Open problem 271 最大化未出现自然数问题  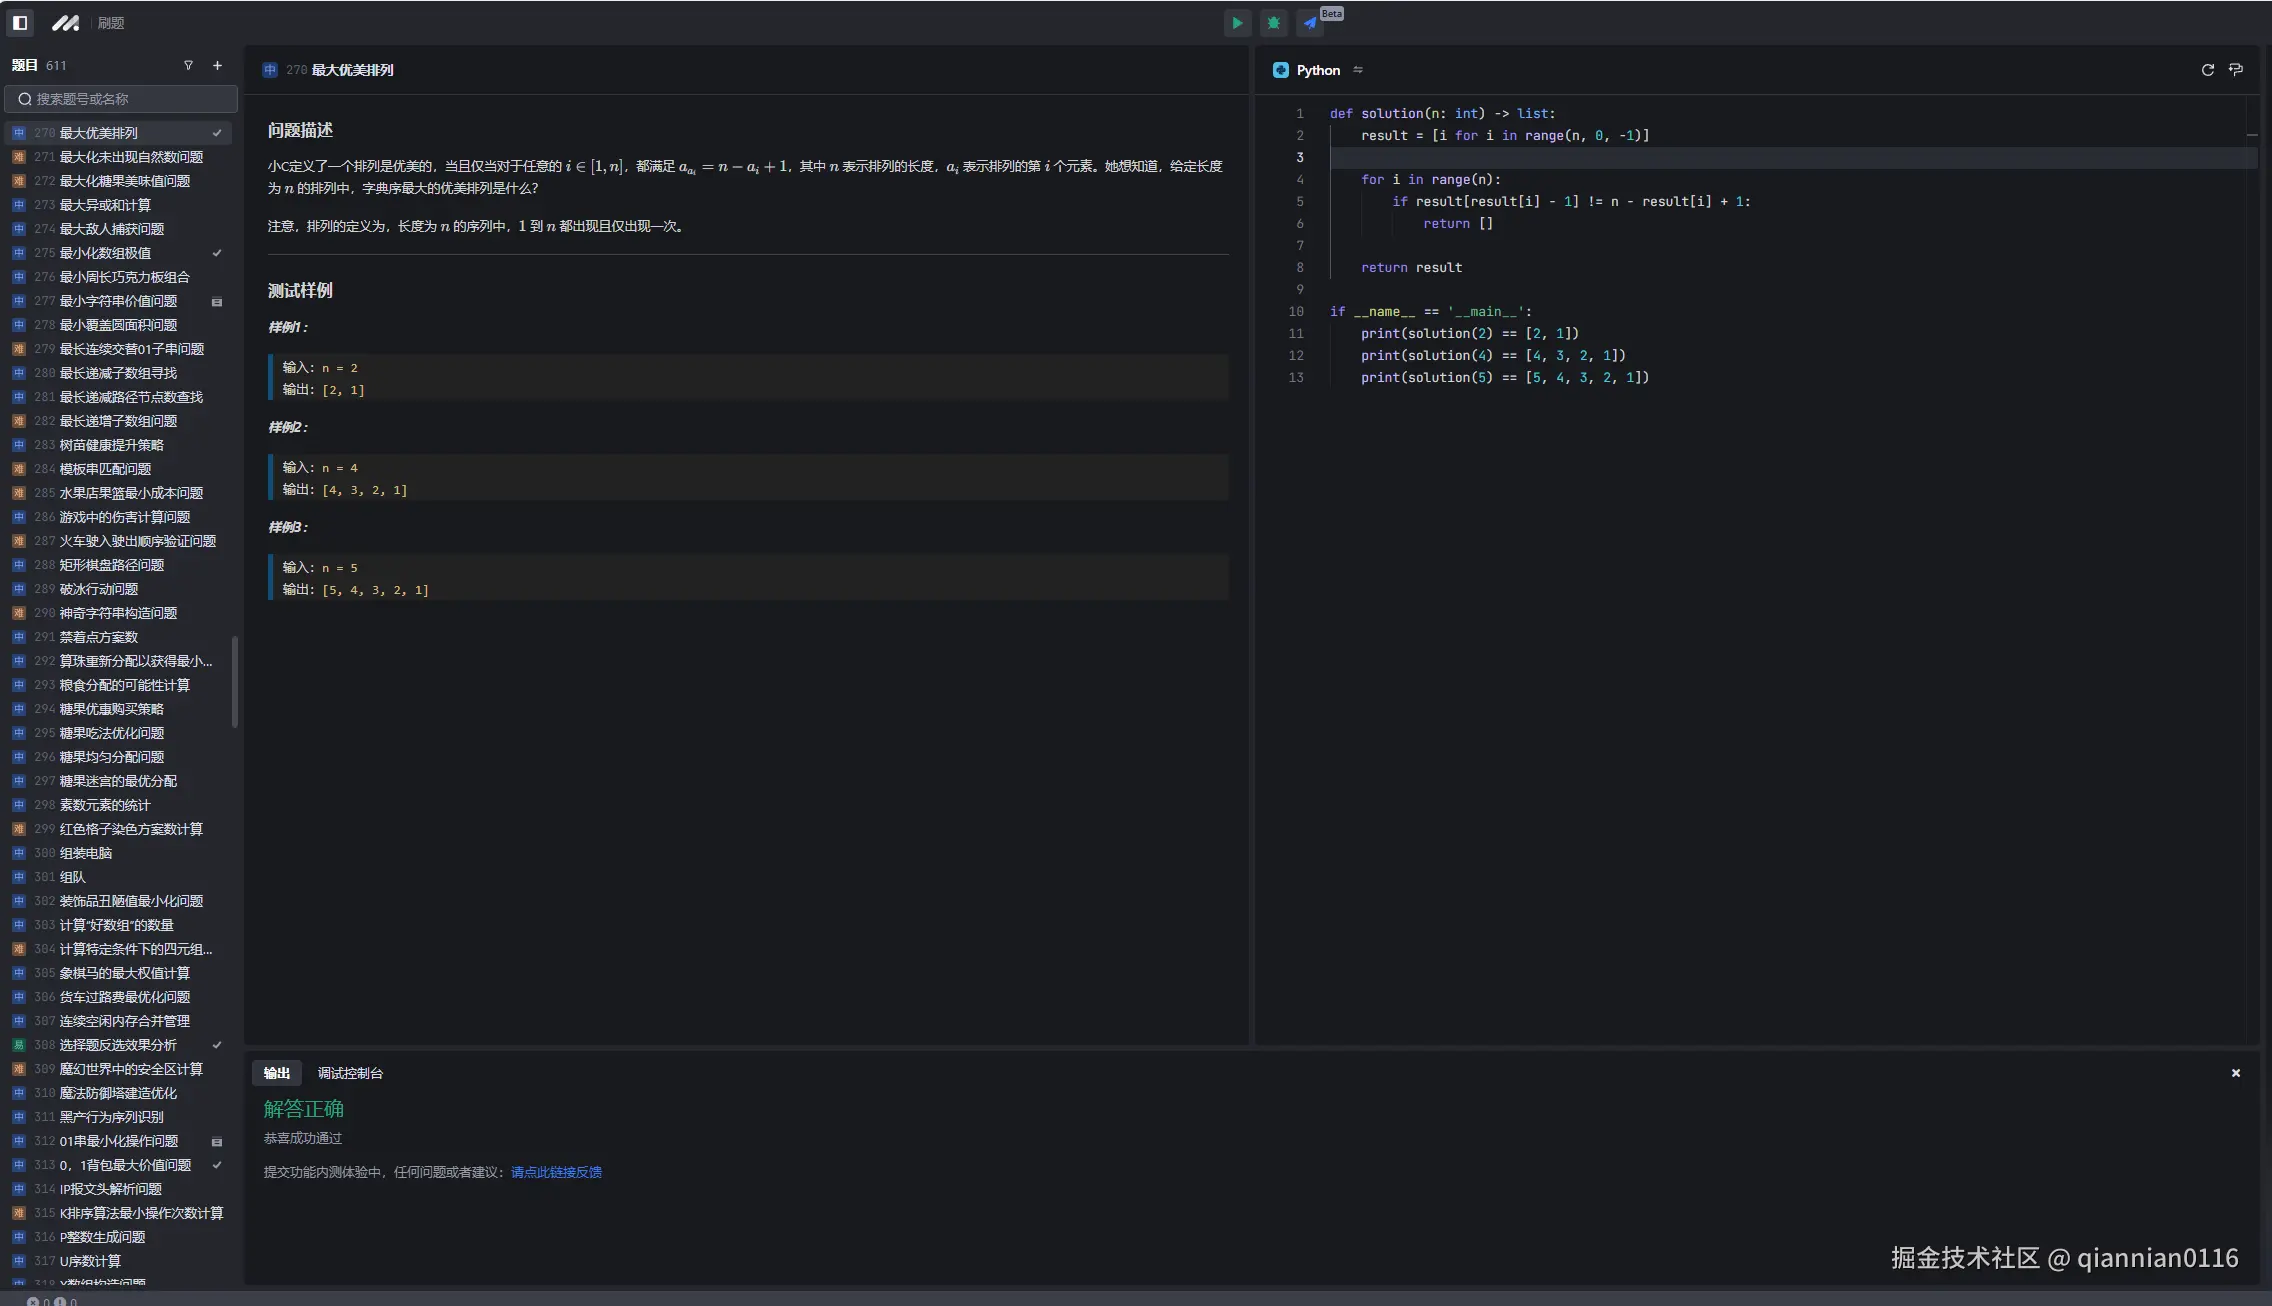click(x=131, y=157)
